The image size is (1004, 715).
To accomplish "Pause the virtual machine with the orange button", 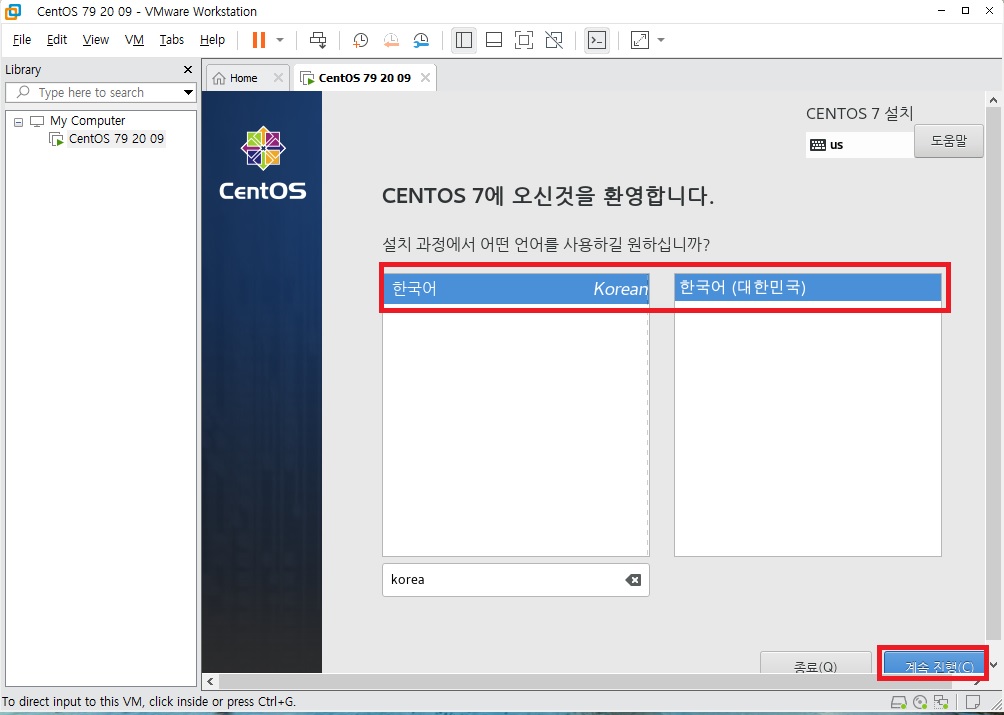I will (259, 40).
